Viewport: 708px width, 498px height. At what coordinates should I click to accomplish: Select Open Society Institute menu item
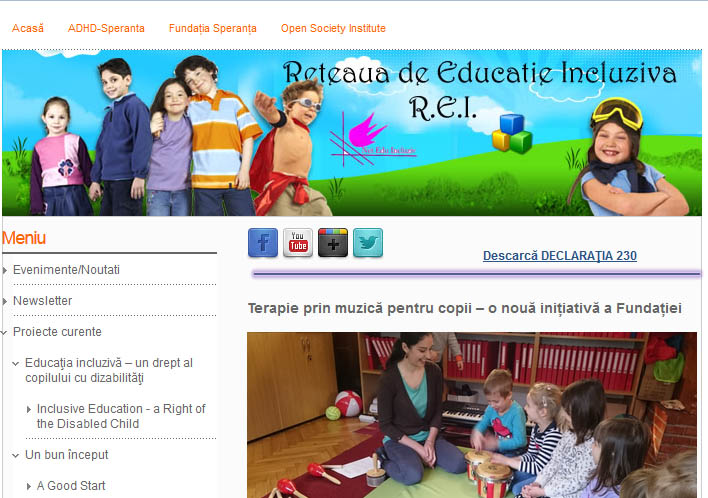click(333, 28)
